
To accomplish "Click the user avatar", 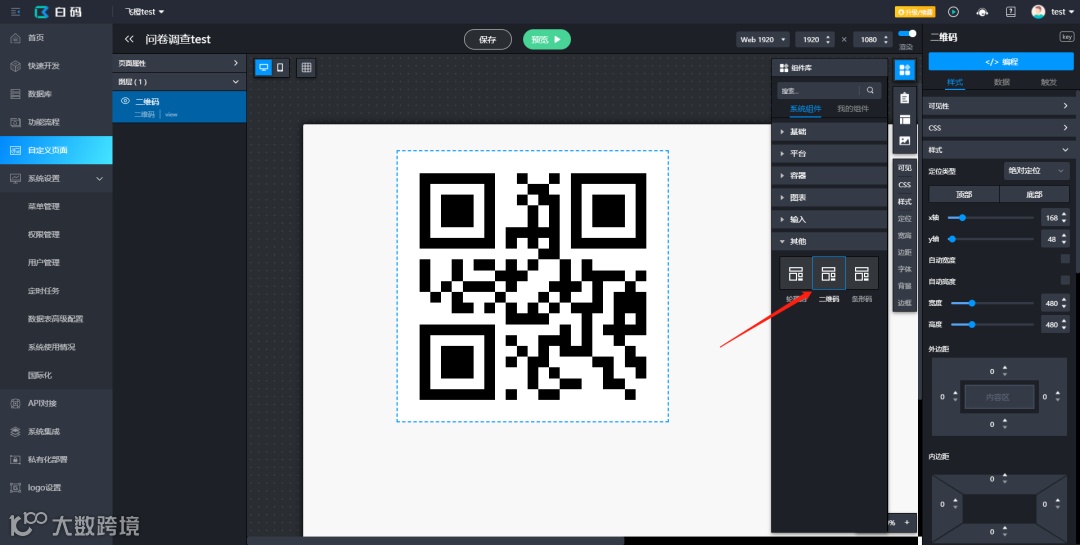I will point(1038,12).
